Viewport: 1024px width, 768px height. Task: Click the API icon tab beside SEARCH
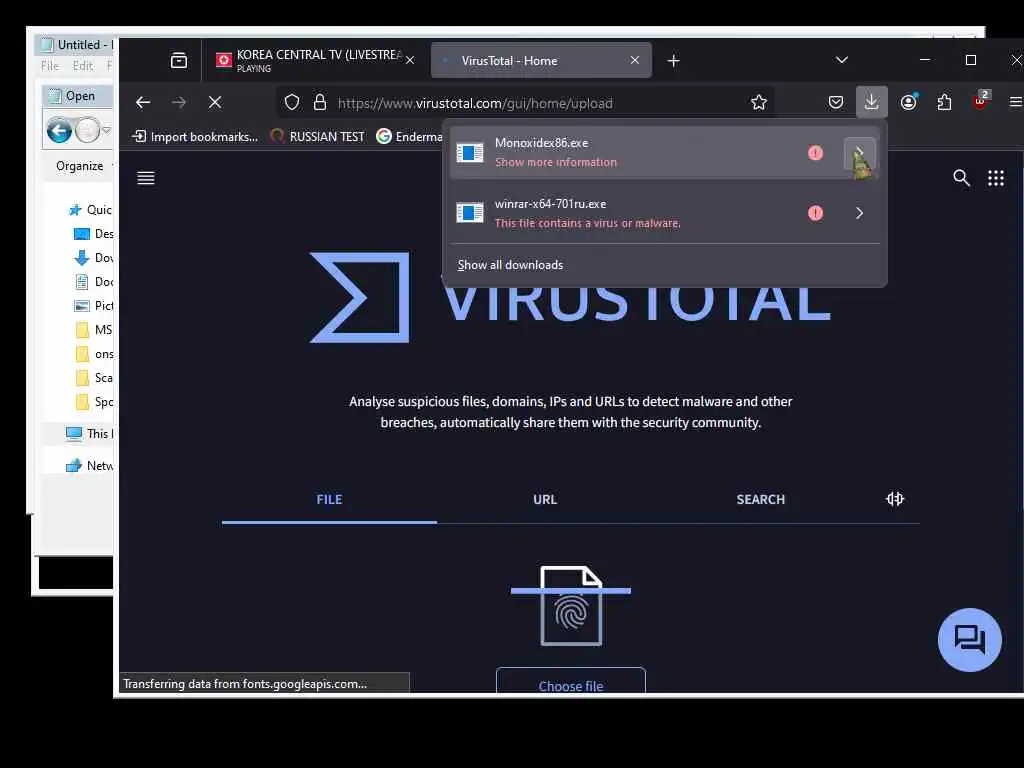[895, 499]
